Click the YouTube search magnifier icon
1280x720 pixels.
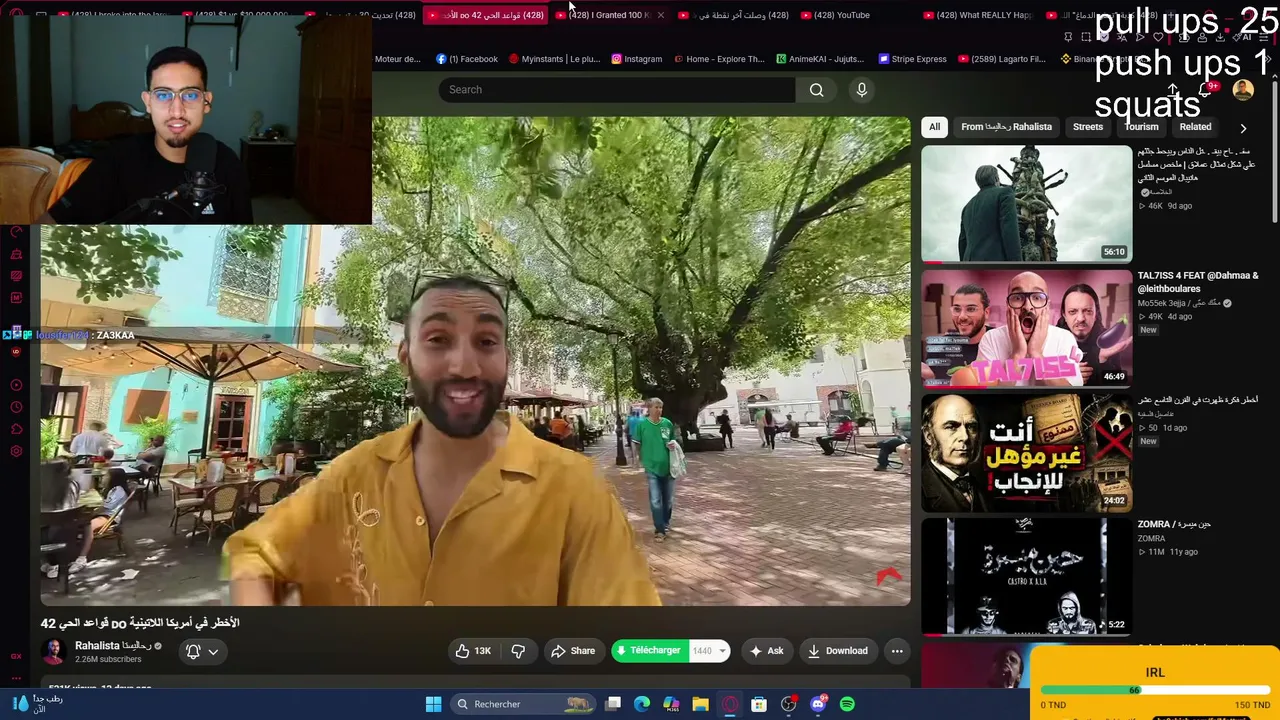tap(817, 90)
